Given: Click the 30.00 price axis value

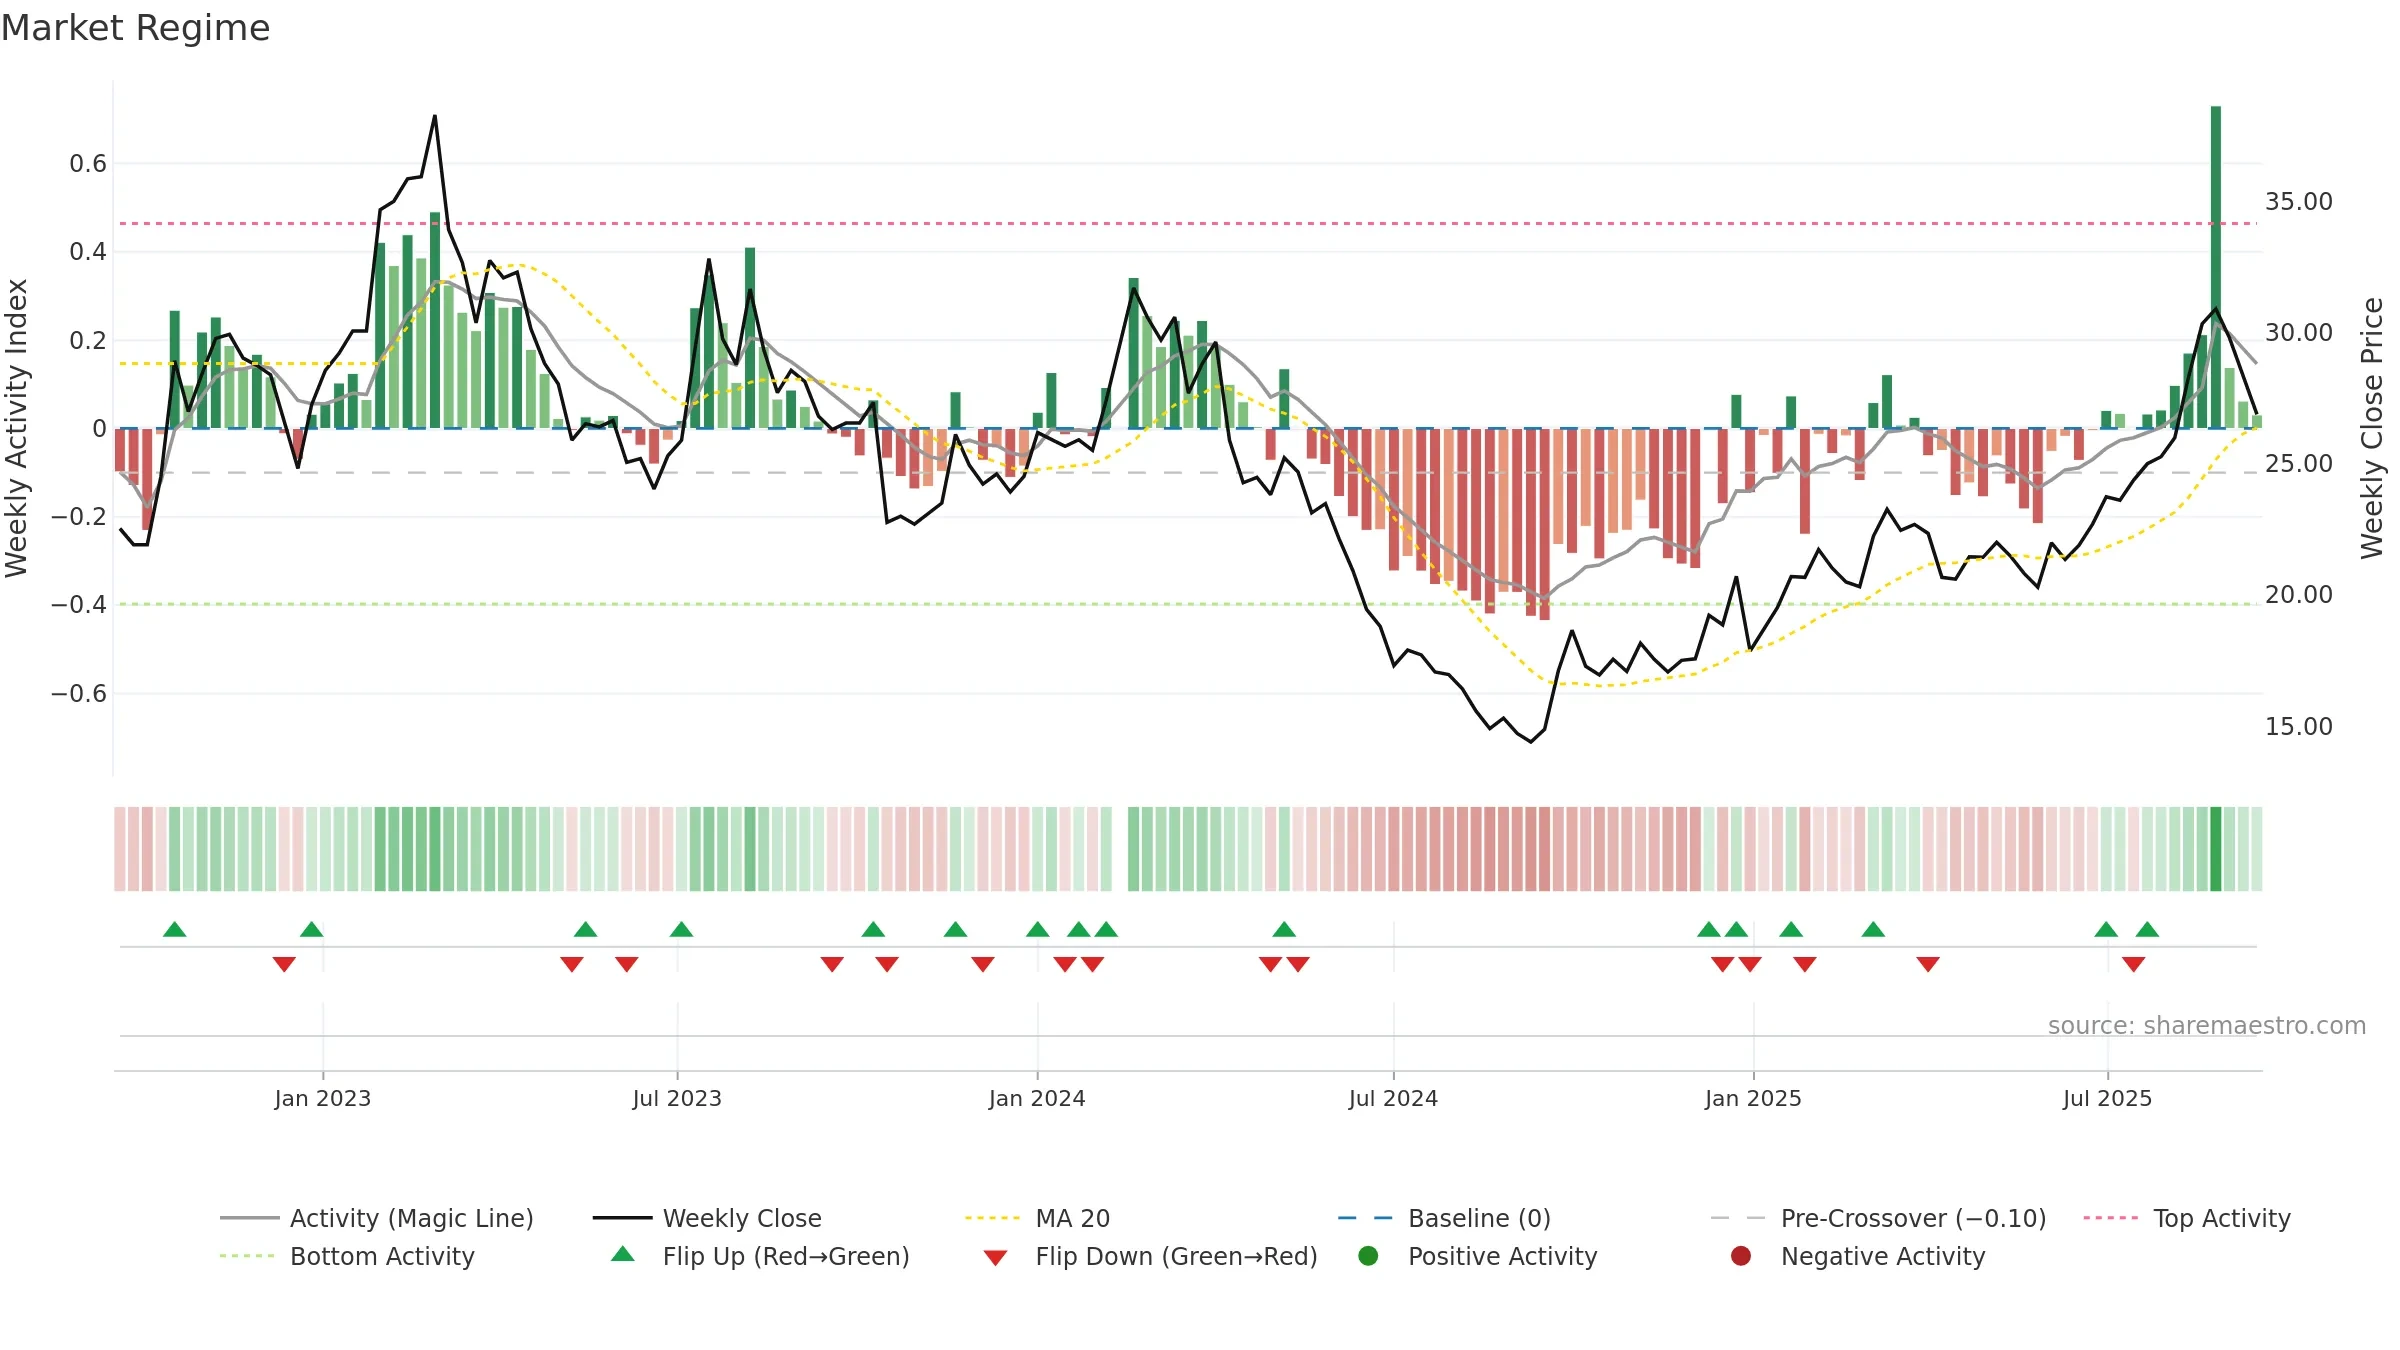Looking at the screenshot, I should (2298, 332).
